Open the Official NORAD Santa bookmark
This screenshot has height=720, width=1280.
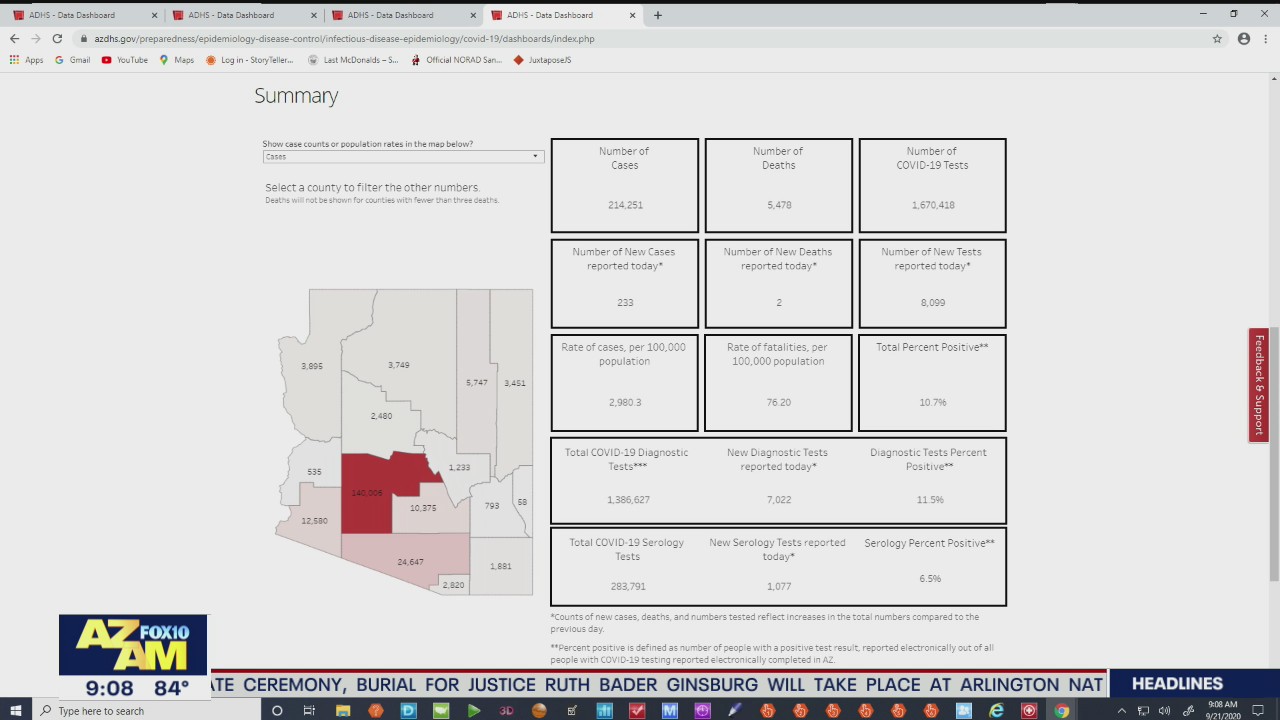point(456,60)
